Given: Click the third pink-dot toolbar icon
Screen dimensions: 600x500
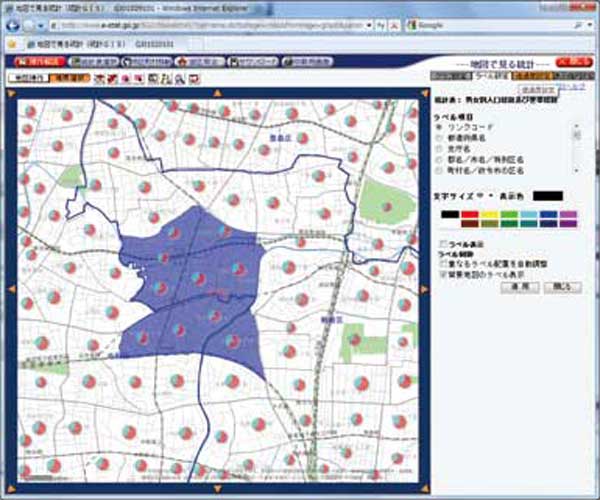Looking at the screenshot, I should pyautogui.click(x=126, y=79).
